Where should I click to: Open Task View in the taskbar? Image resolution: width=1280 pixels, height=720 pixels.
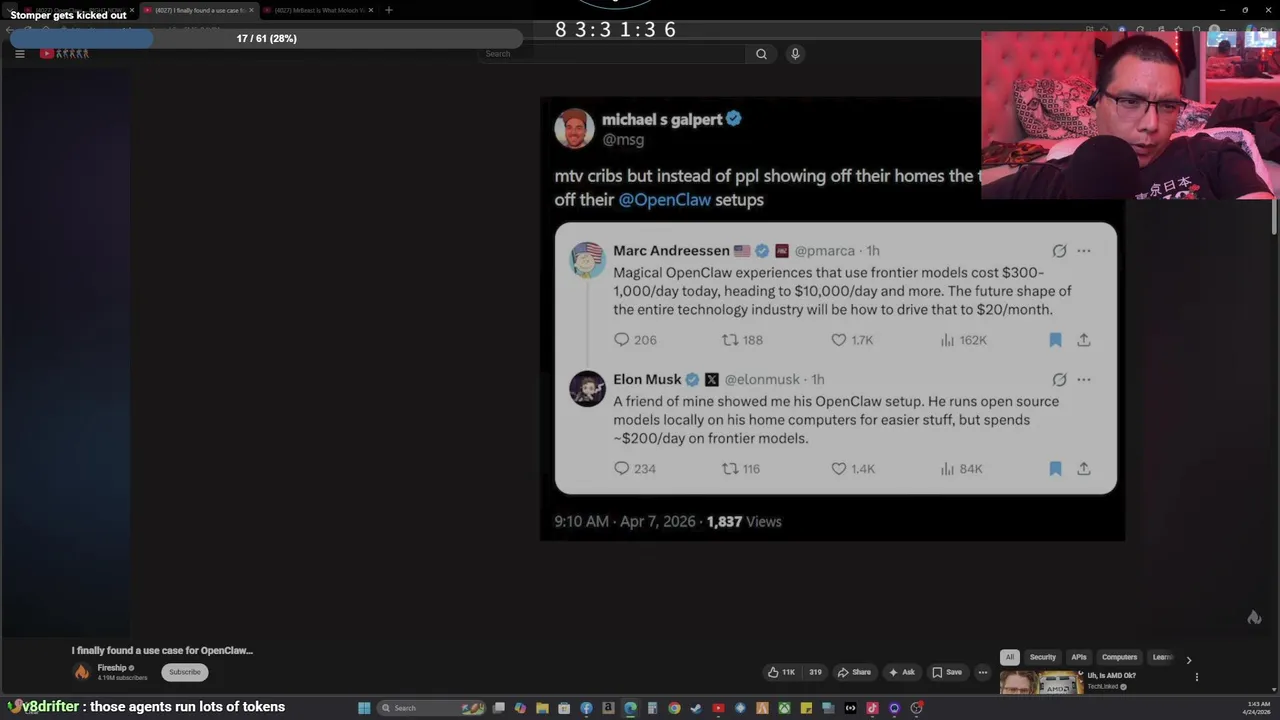(498, 708)
